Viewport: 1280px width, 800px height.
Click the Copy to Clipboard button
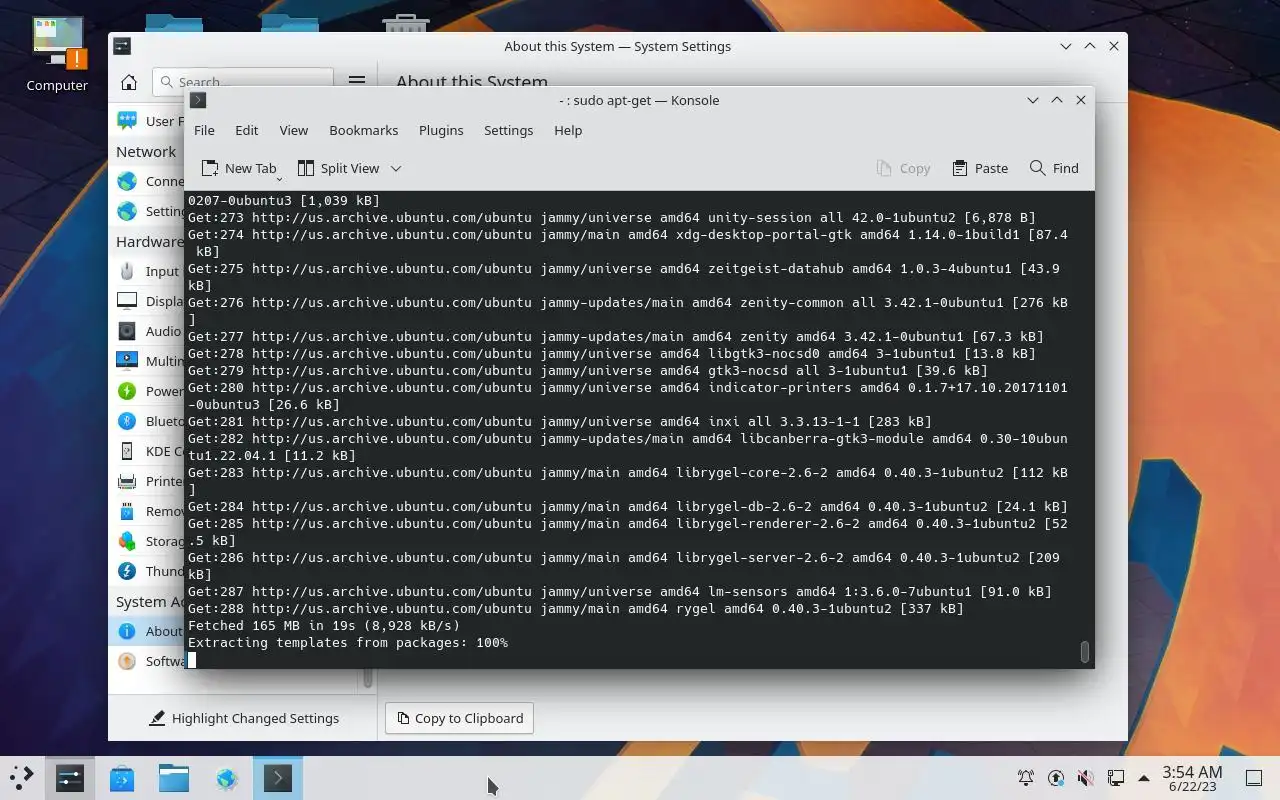tap(460, 718)
